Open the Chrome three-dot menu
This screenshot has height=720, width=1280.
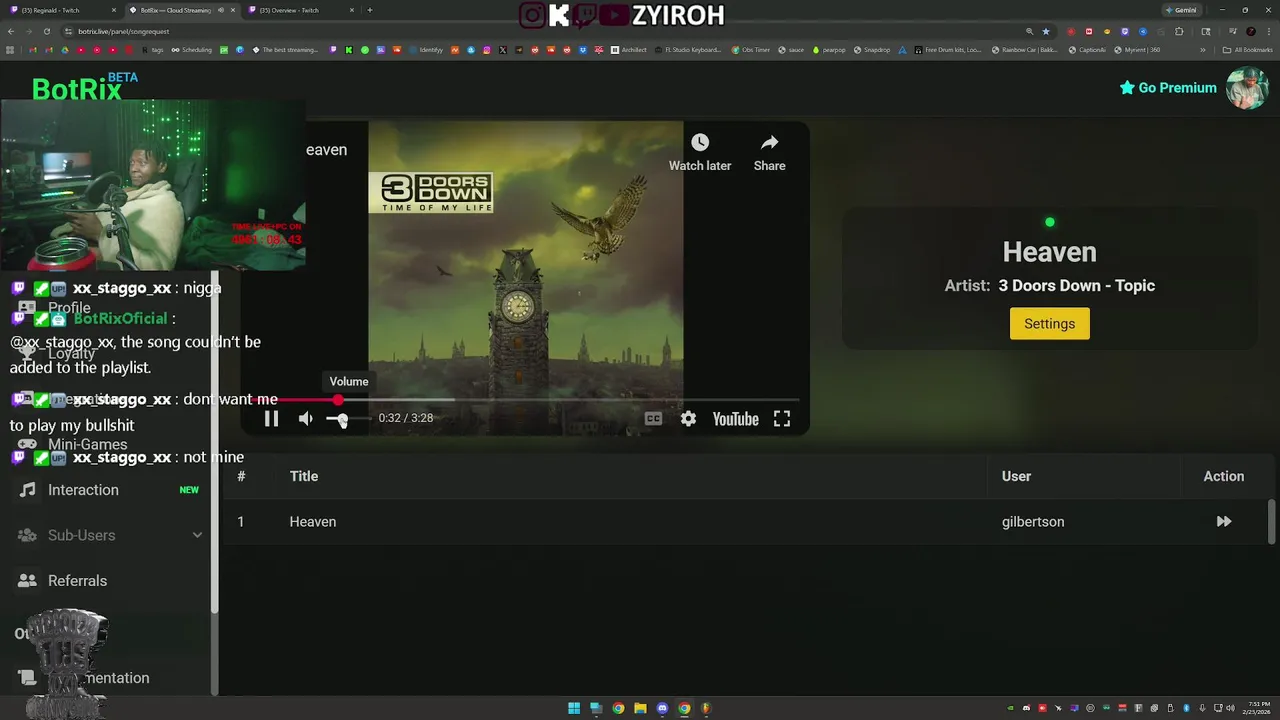(1268, 31)
